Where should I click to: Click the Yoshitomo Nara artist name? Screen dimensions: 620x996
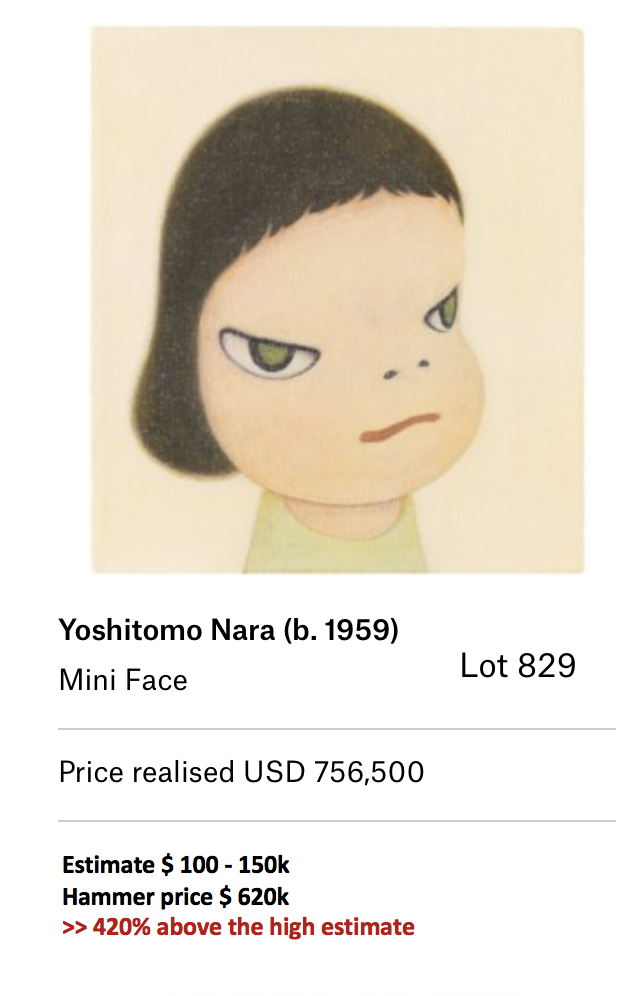166,630
